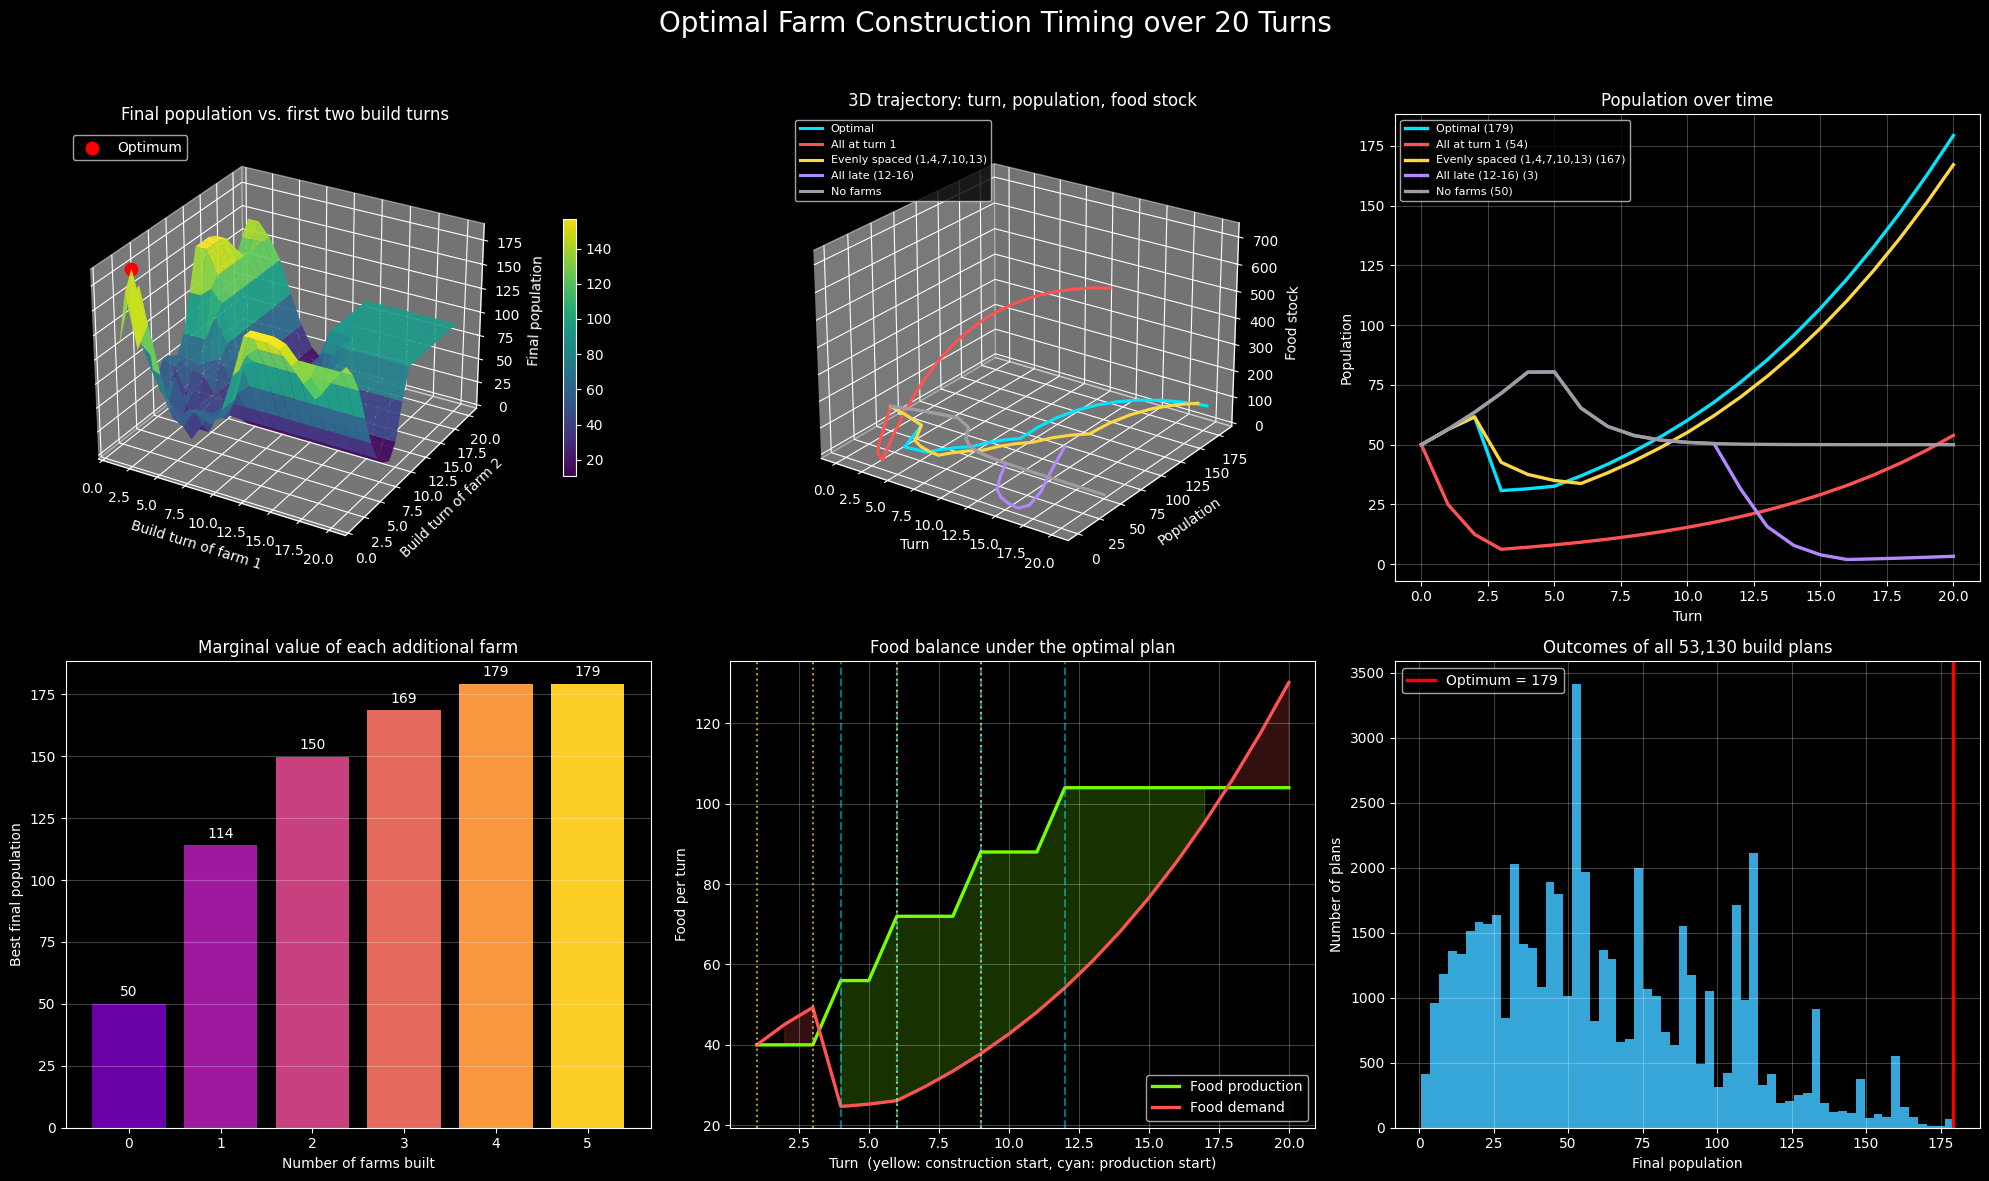
Task: Click the main title 'Optimal Farm Construction Timing'
Action: [995, 23]
